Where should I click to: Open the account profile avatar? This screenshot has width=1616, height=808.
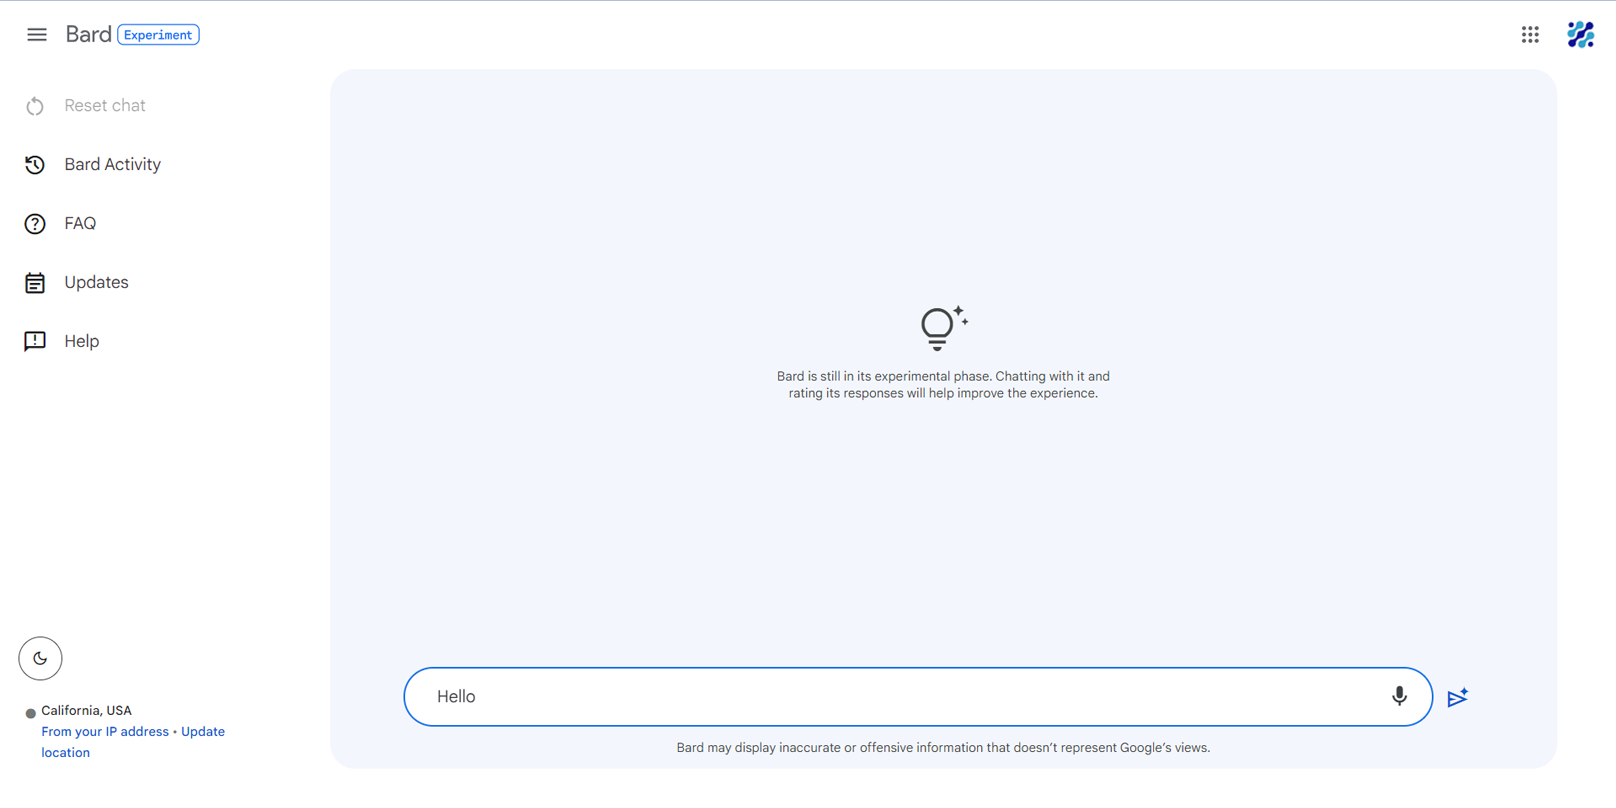[x=1581, y=35]
